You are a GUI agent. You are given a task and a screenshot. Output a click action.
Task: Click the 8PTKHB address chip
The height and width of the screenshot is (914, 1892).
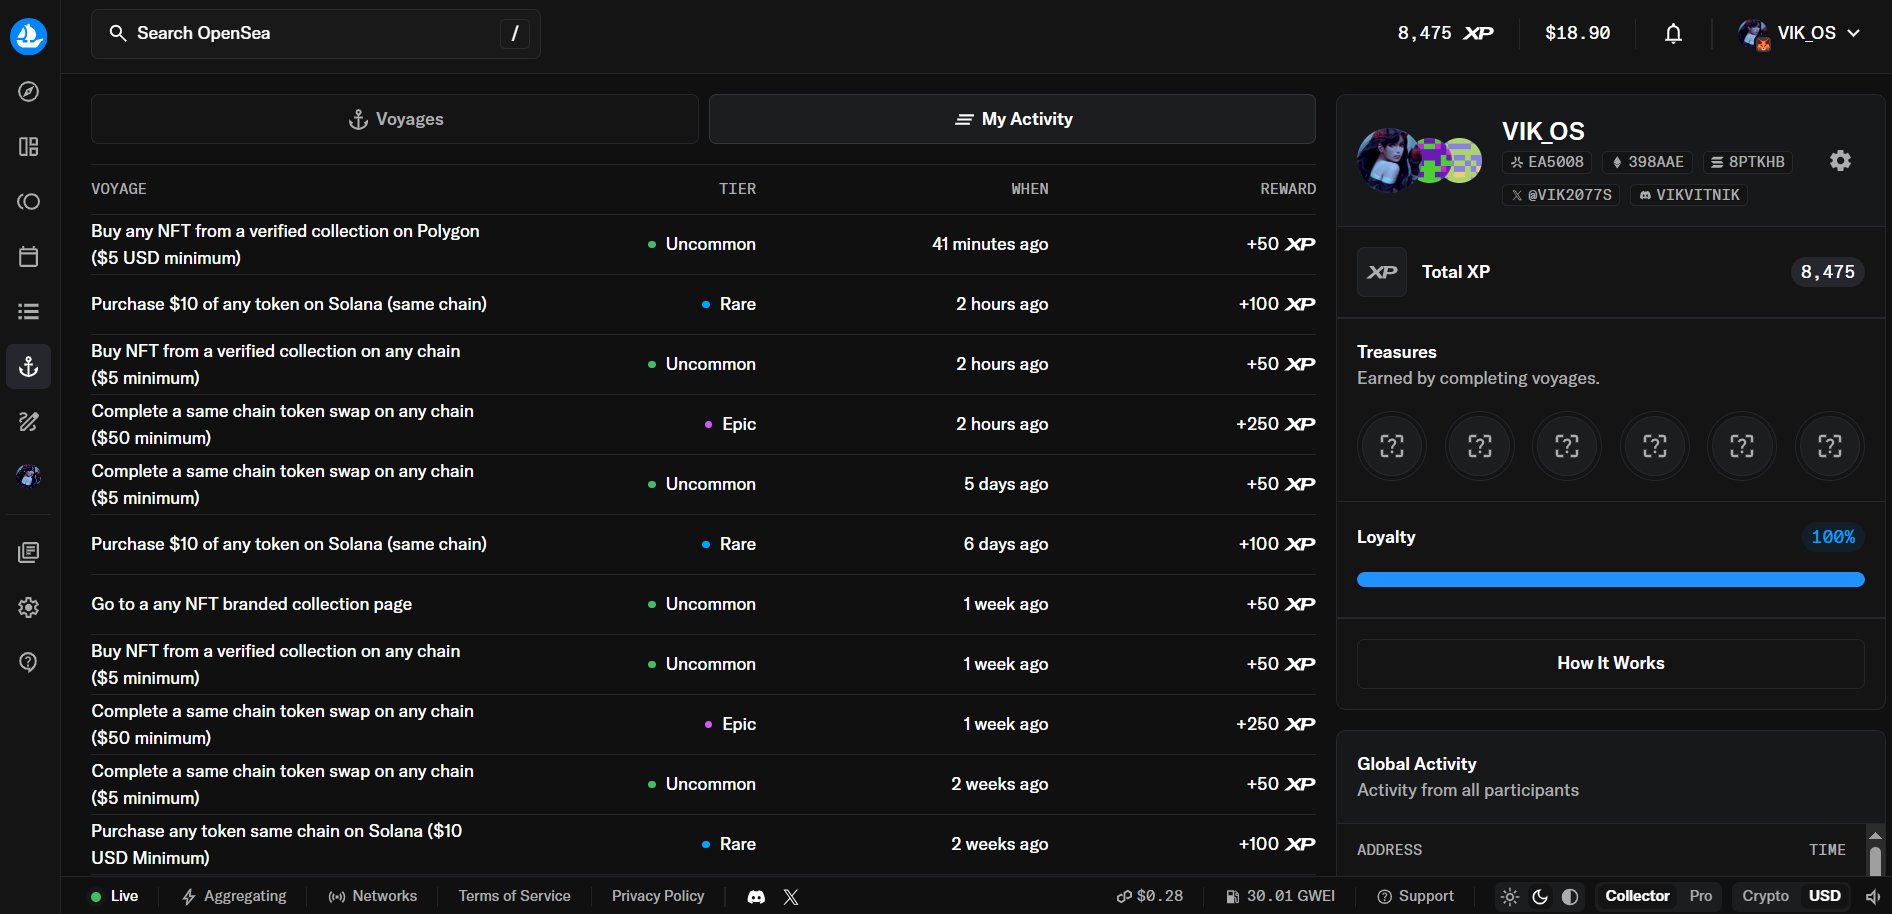pos(1748,162)
